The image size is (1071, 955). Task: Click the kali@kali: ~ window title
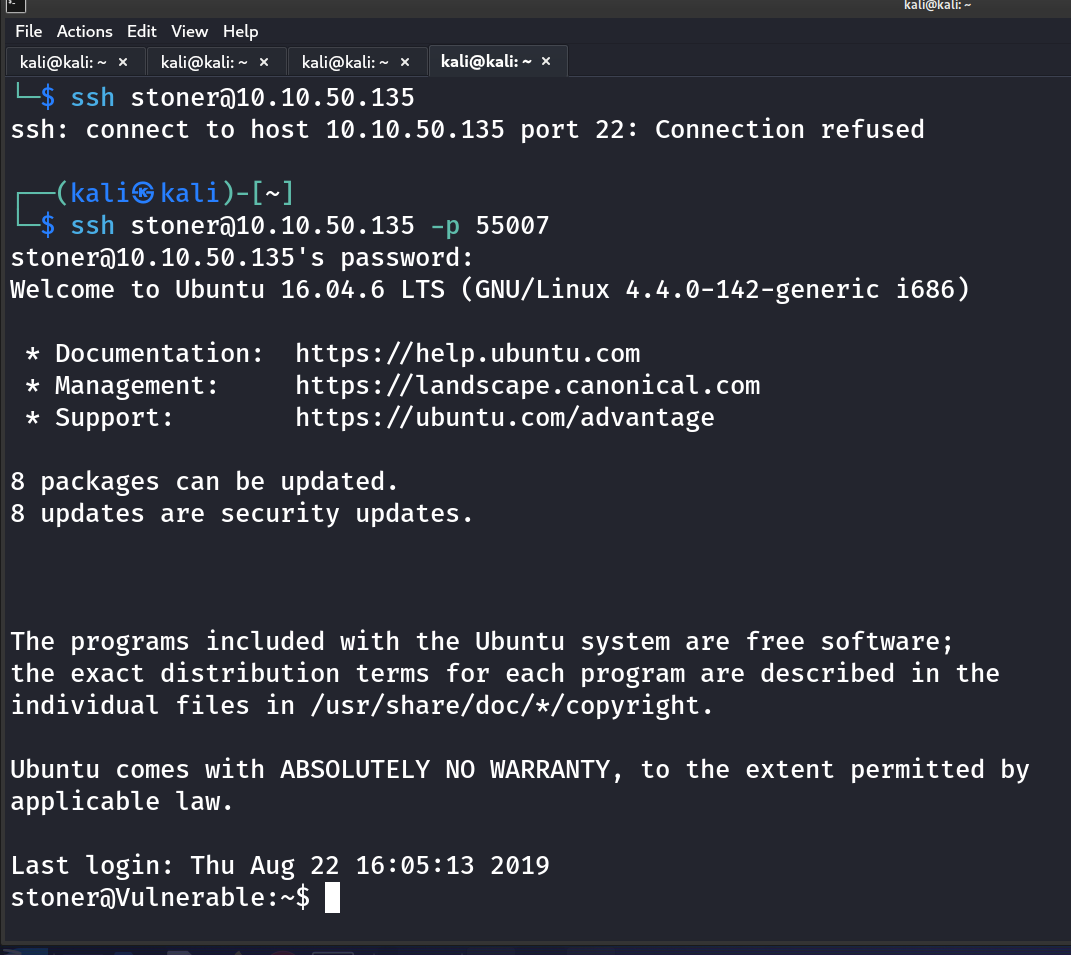(937, 6)
